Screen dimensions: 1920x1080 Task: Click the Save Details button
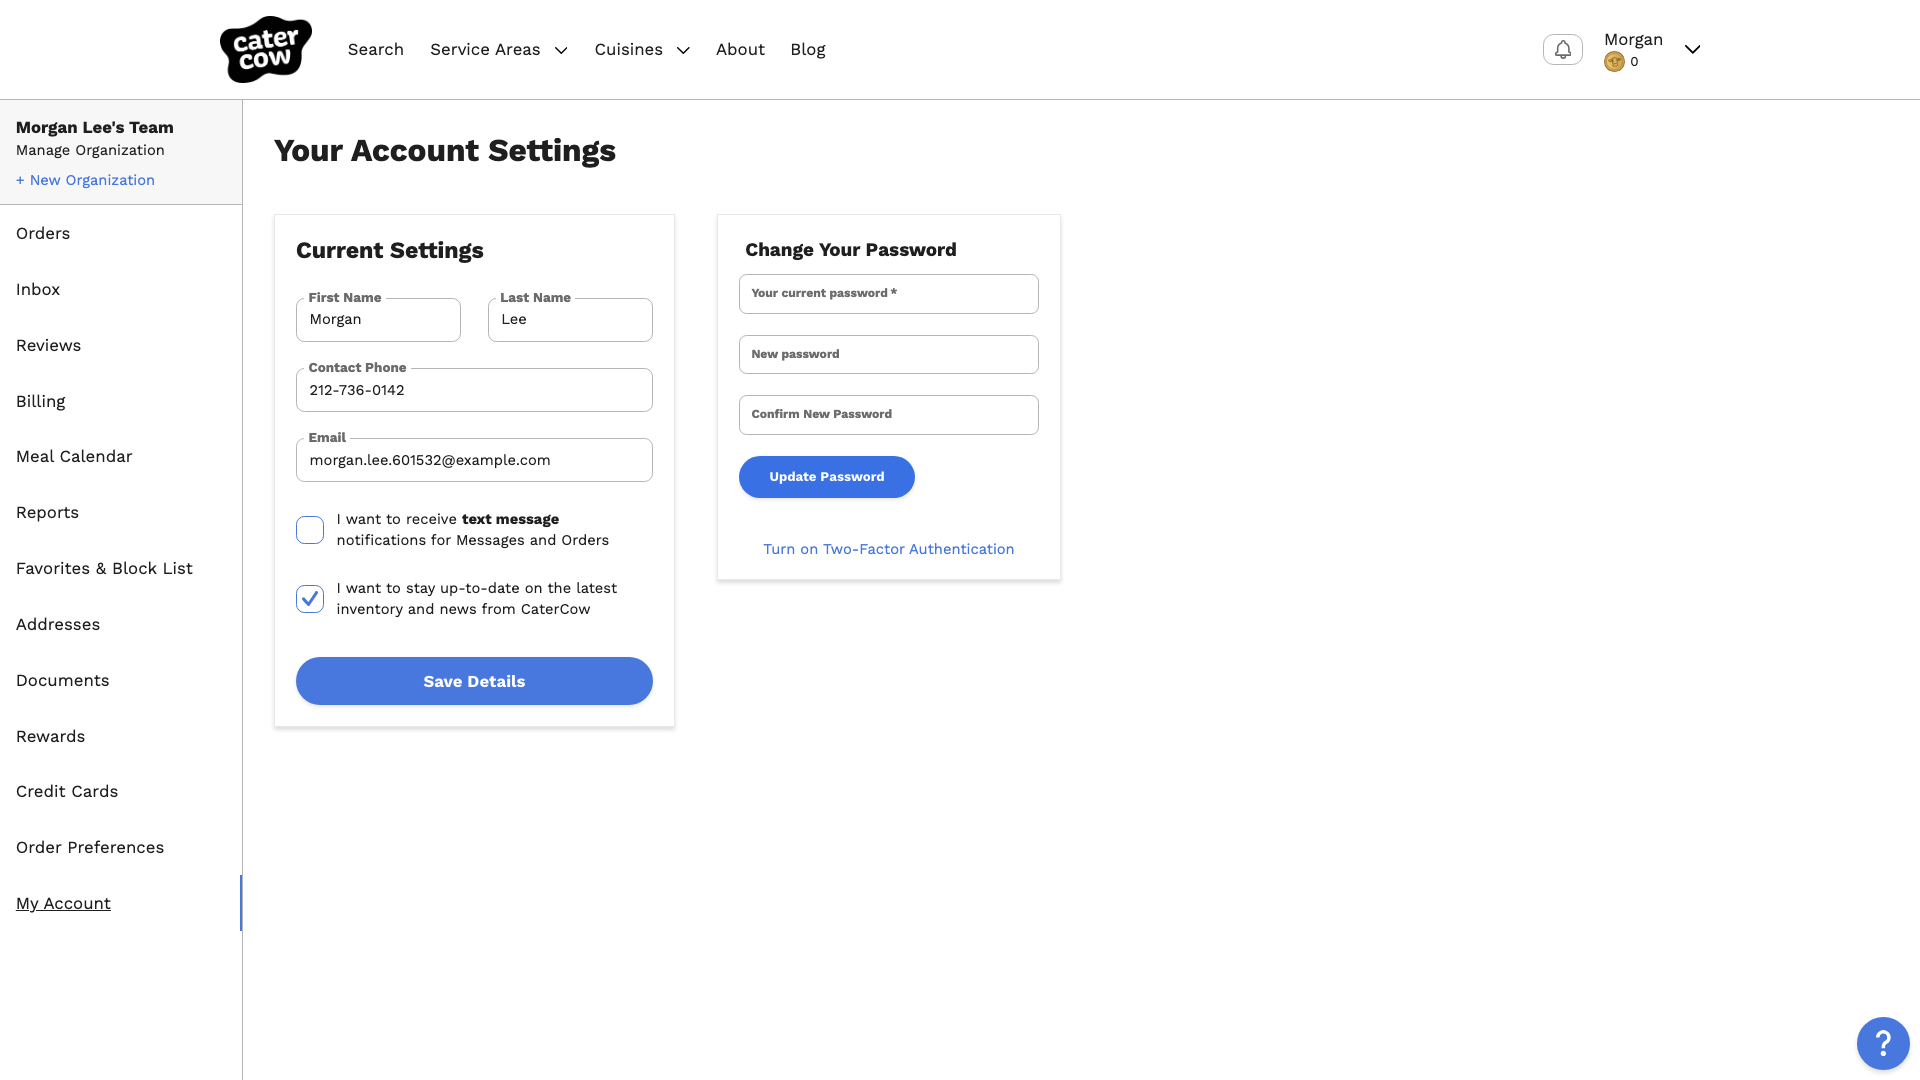[474, 681]
